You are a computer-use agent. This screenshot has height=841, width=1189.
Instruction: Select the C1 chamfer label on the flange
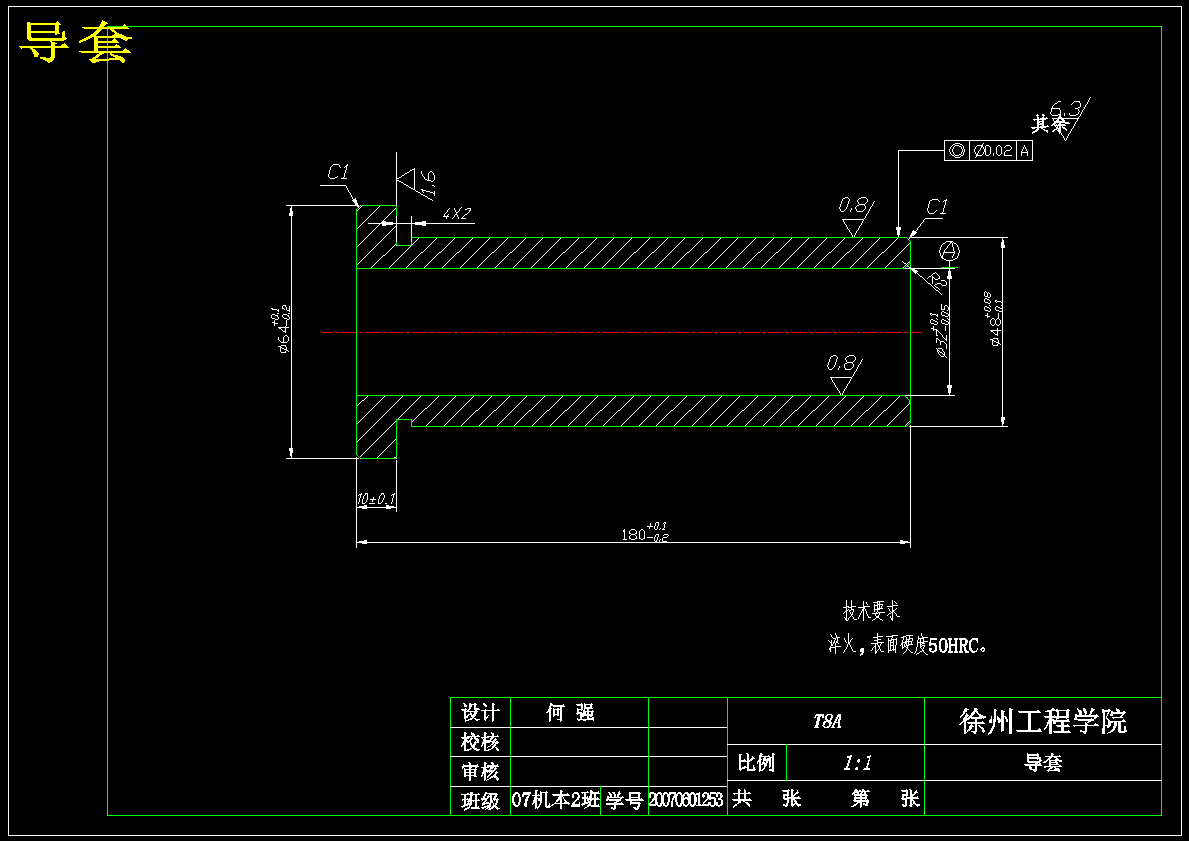338,173
